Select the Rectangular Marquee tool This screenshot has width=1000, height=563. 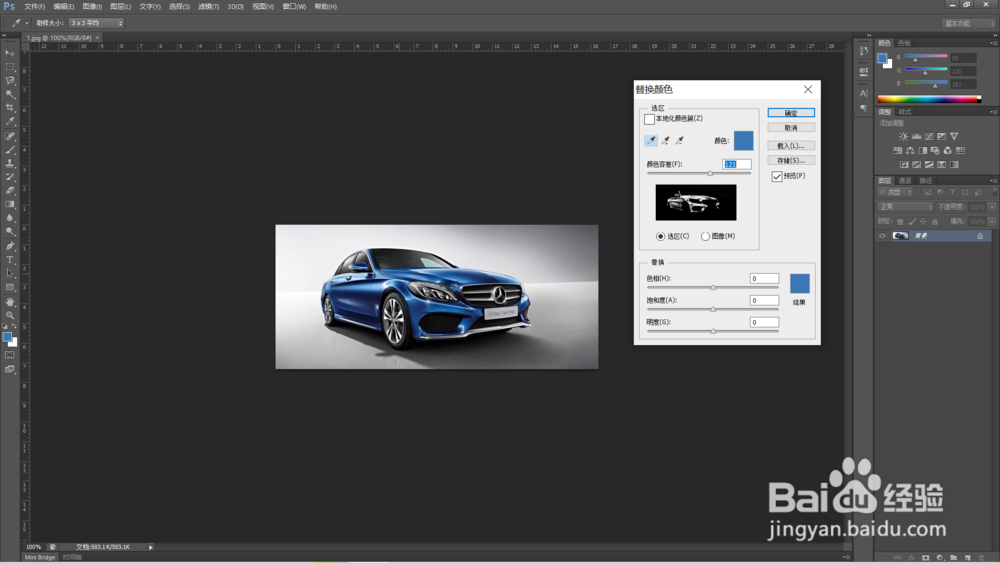coord(10,67)
